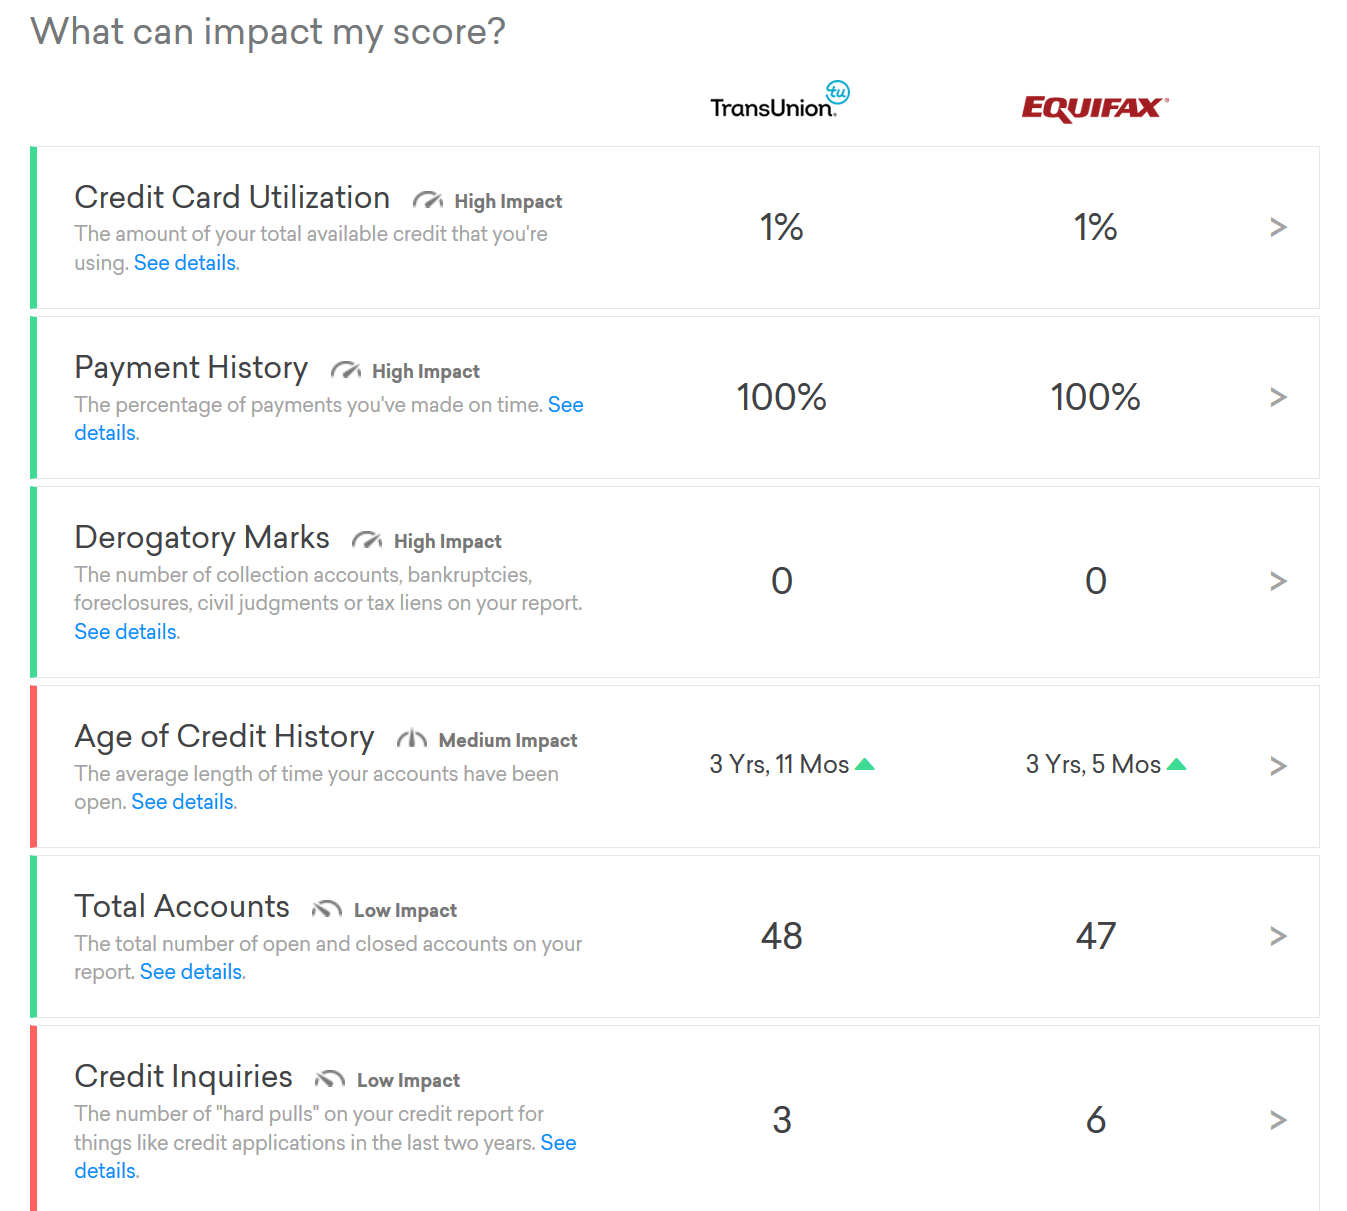
Task: Click the low impact gauge for Total Accounts
Action: (x=327, y=909)
